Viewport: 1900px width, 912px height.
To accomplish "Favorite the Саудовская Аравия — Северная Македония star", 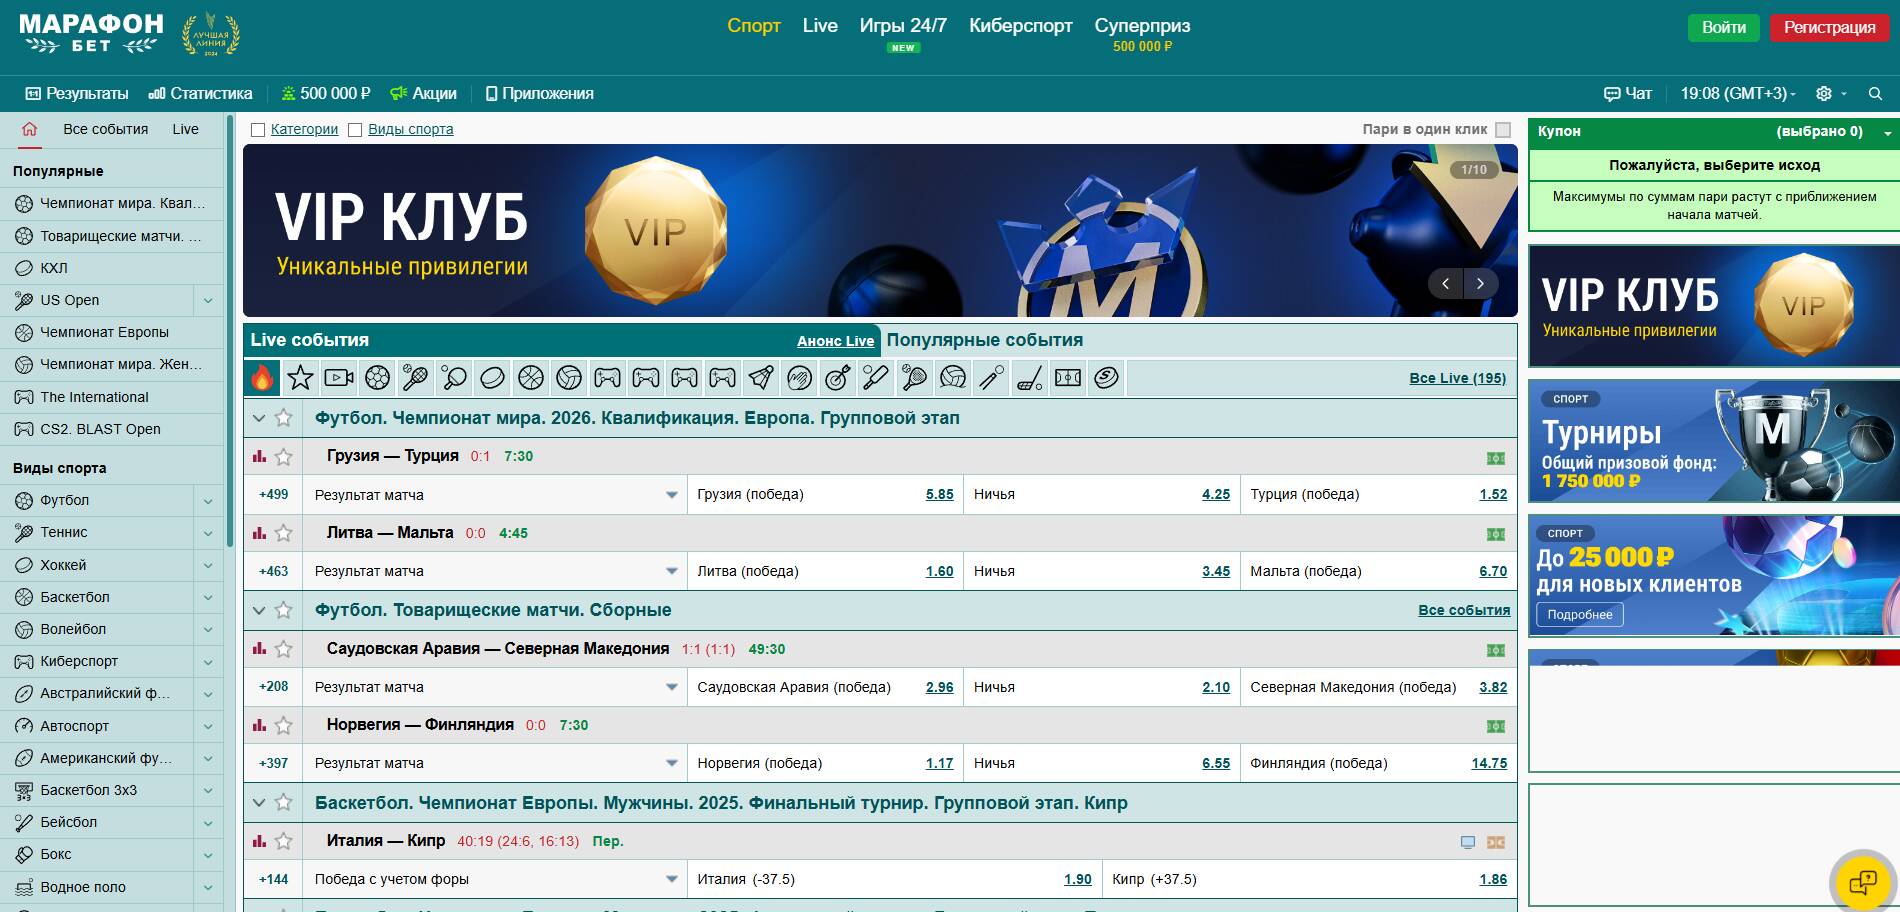I will point(284,649).
